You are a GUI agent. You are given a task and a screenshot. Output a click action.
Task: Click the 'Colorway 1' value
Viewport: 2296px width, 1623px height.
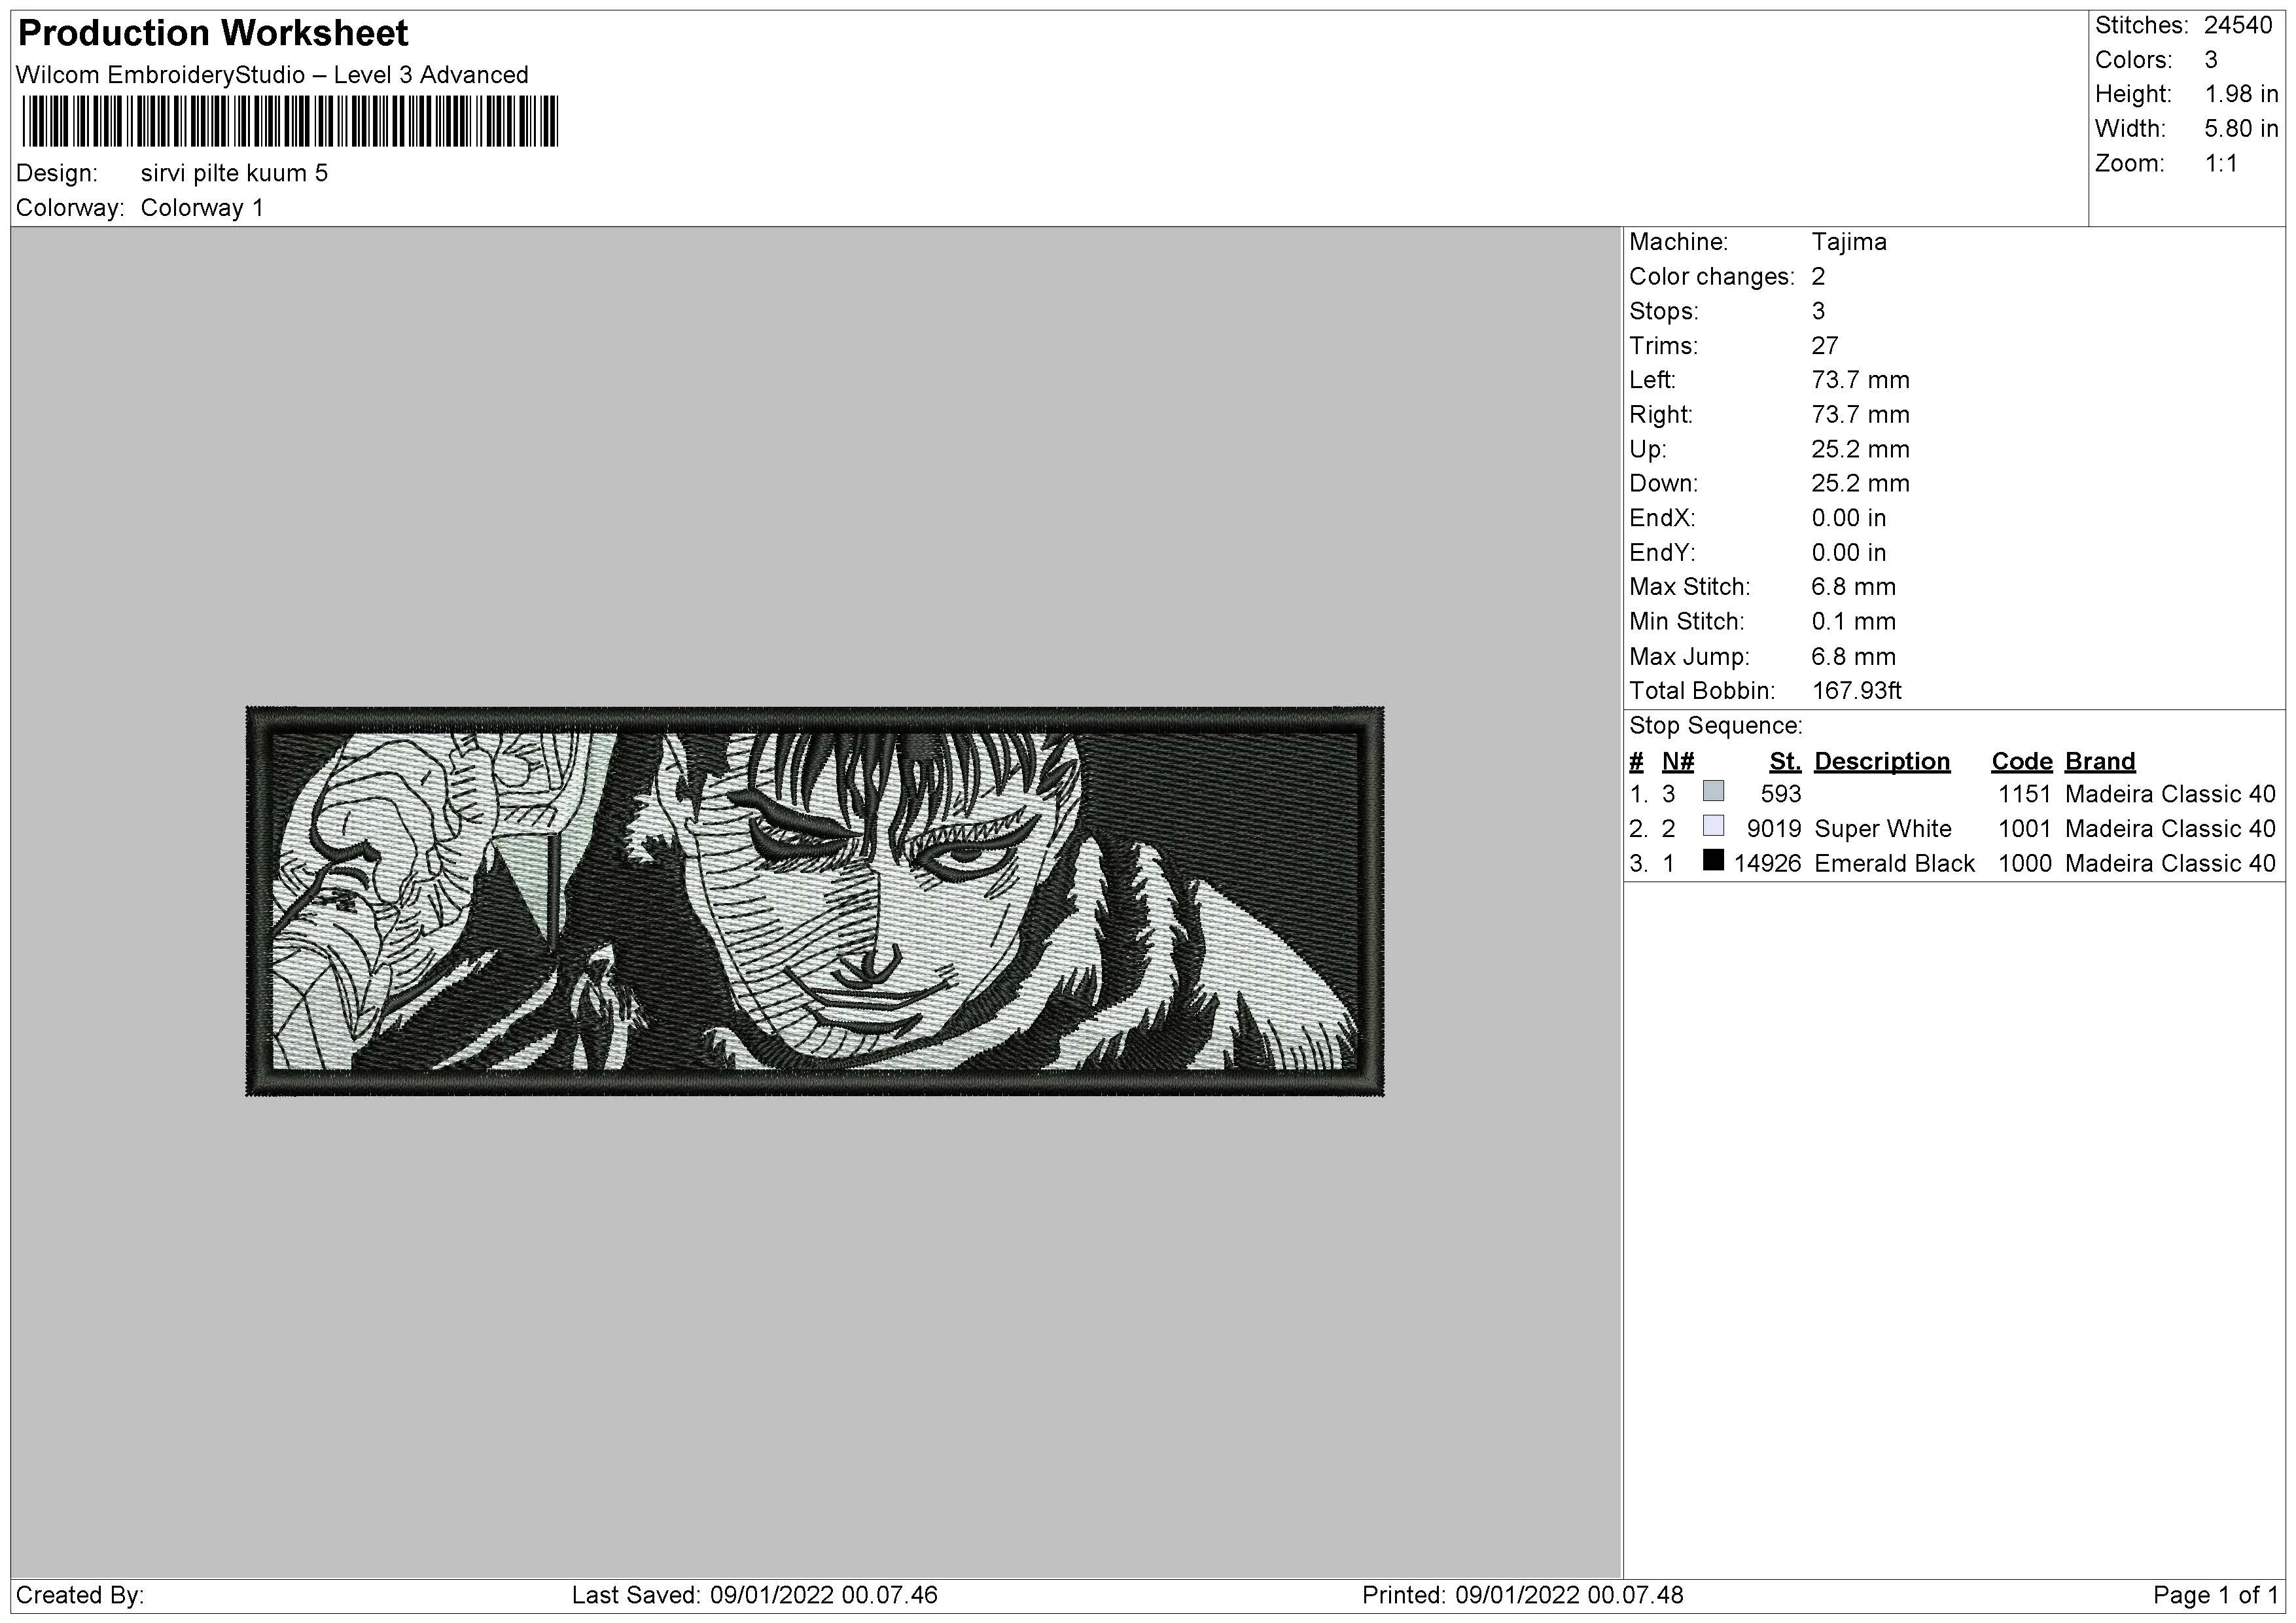pos(202,208)
